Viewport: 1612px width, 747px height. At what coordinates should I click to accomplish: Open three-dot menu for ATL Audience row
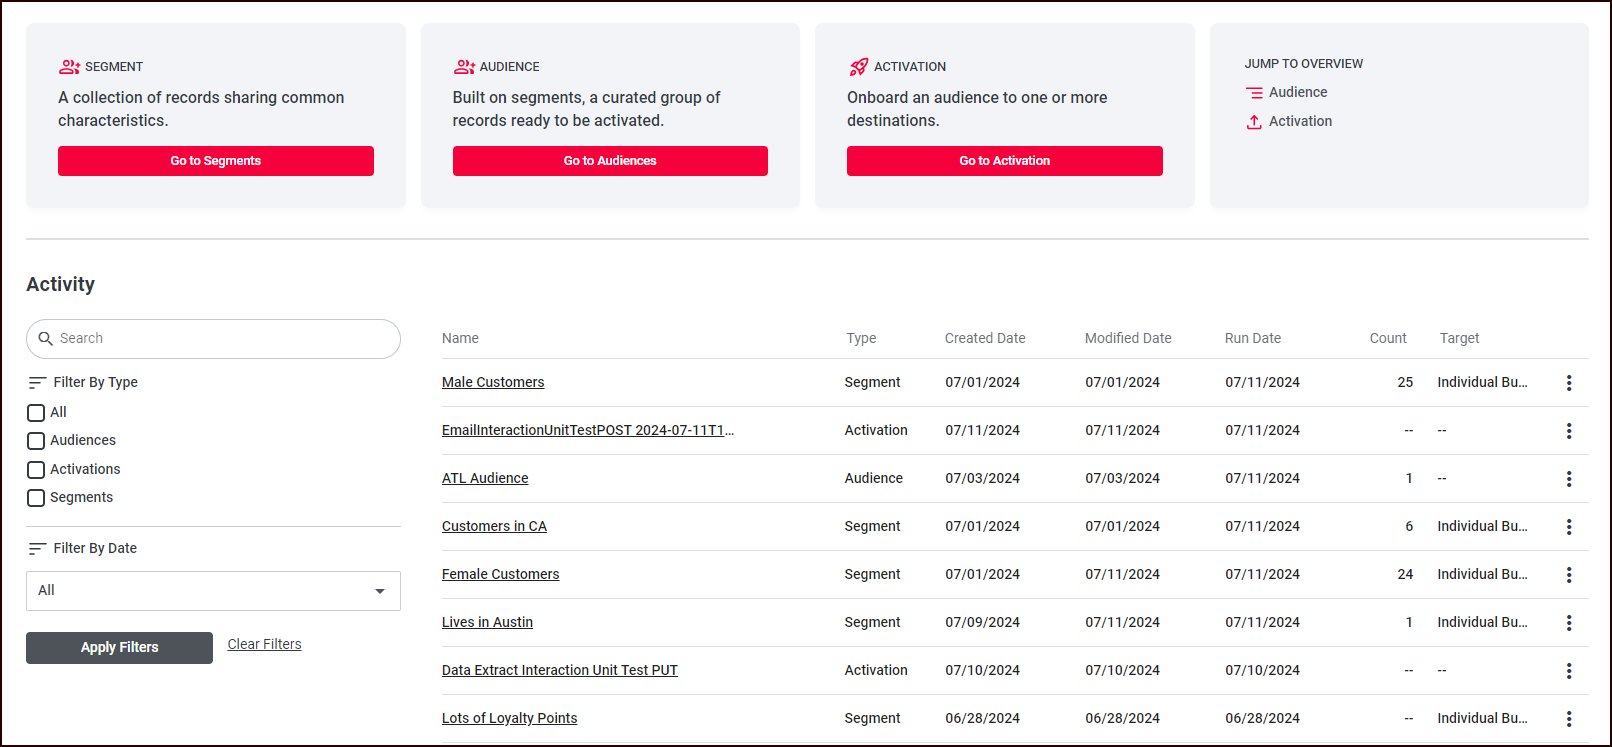[1568, 479]
